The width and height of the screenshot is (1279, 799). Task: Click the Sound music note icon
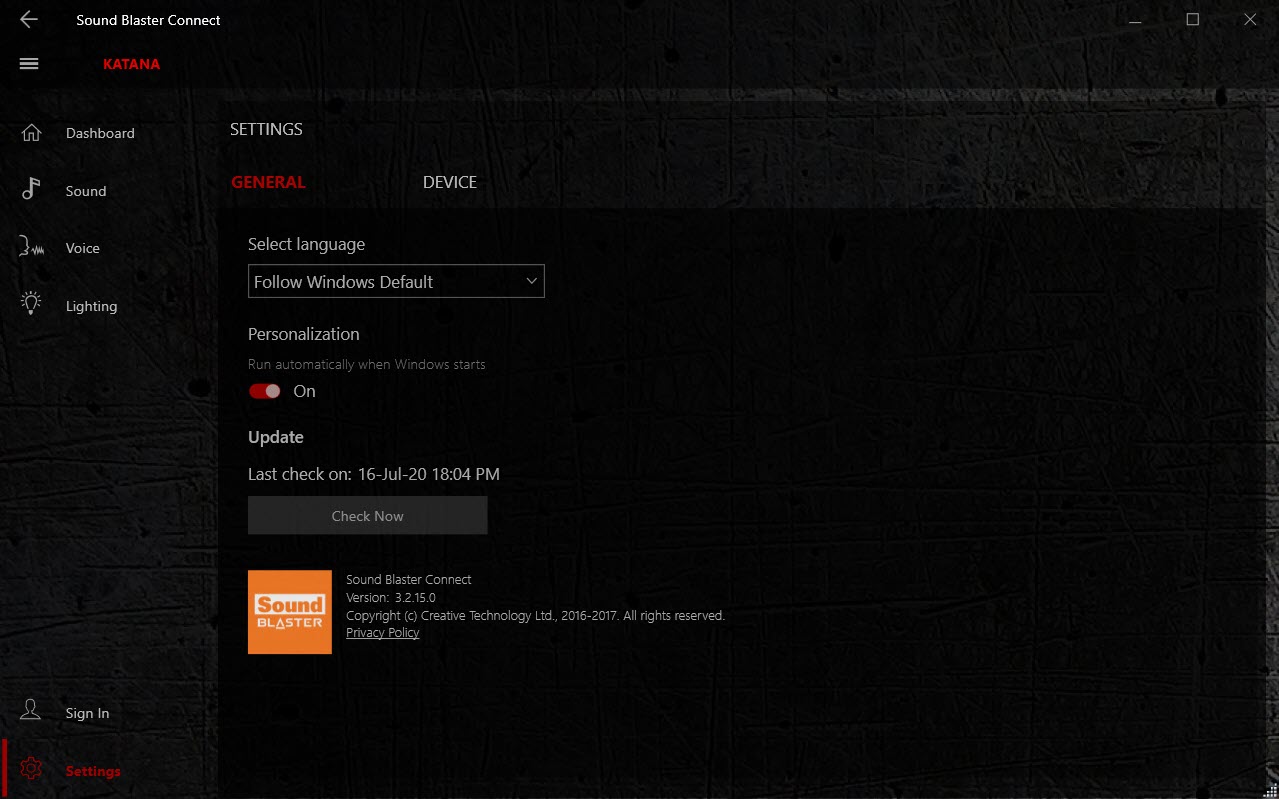pos(31,190)
